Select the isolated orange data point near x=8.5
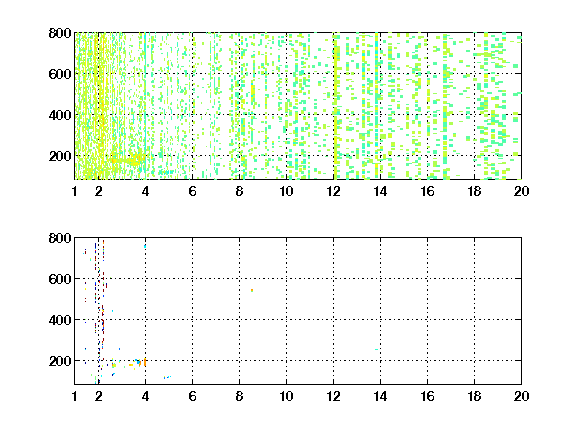The image size is (576, 432). pos(252,291)
